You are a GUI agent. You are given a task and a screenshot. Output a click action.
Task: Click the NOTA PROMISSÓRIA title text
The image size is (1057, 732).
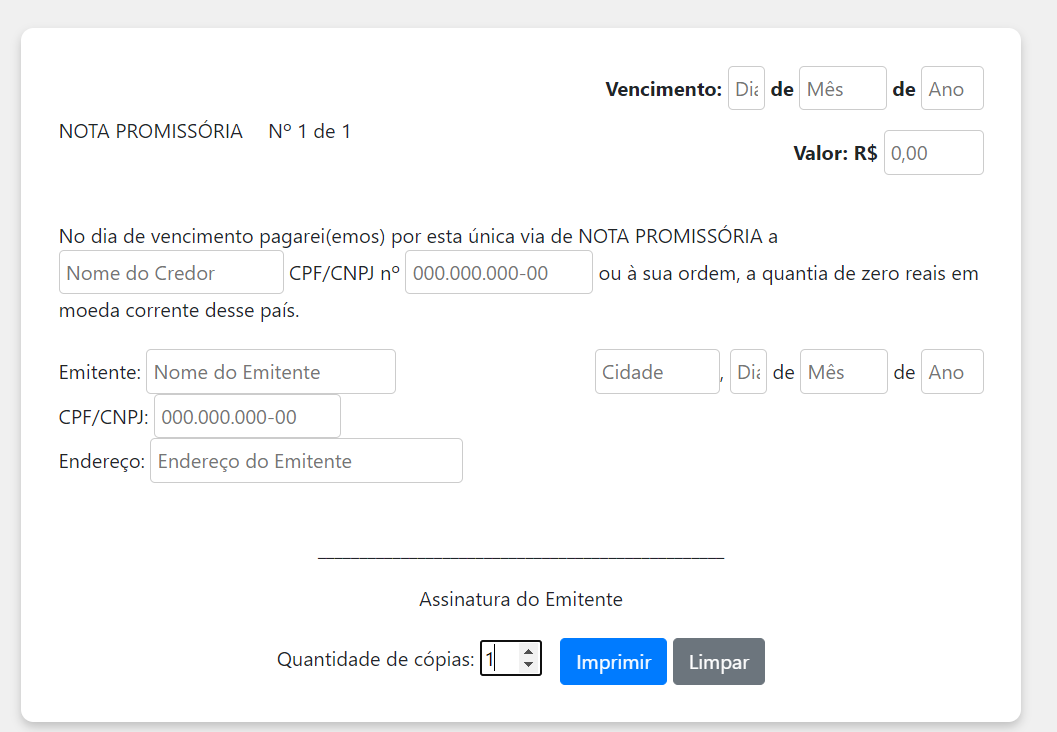click(150, 131)
